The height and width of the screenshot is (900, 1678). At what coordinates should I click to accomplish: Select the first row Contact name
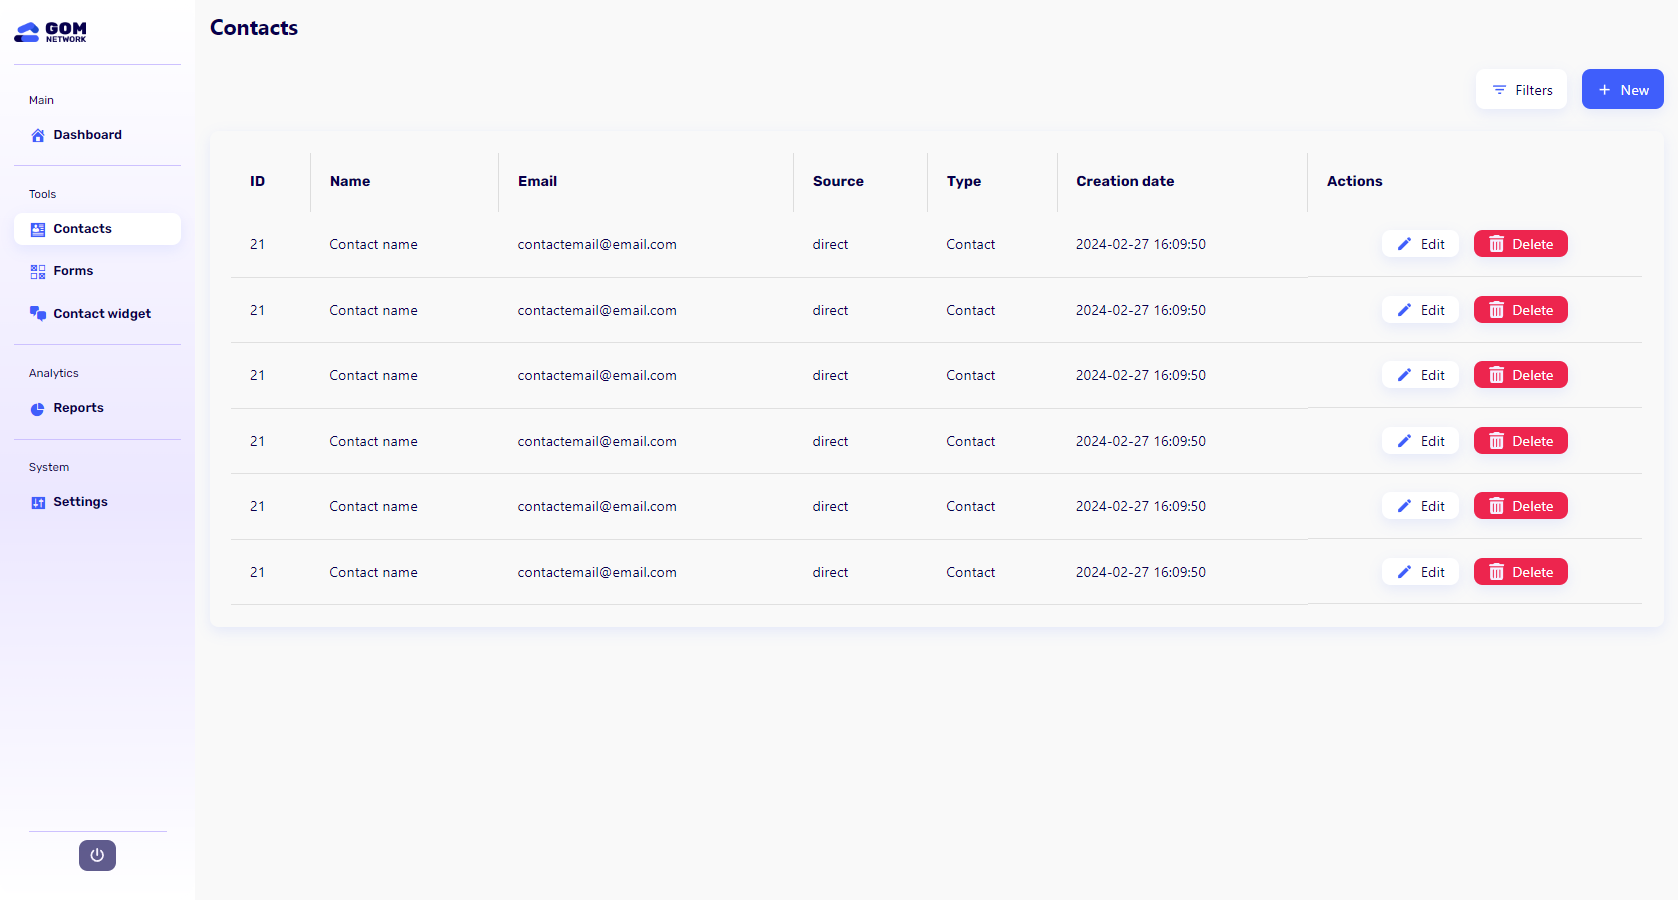(x=373, y=244)
